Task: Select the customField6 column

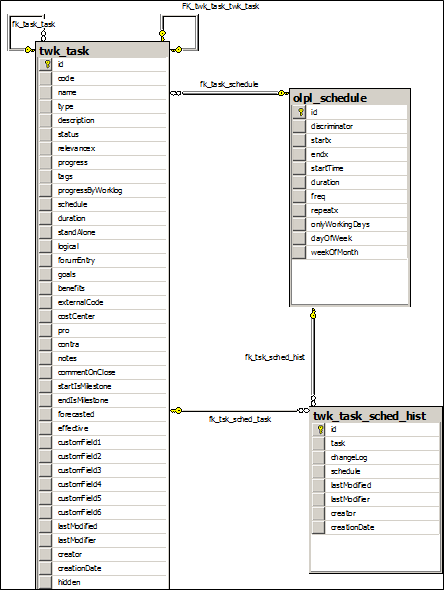Action: coord(103,512)
